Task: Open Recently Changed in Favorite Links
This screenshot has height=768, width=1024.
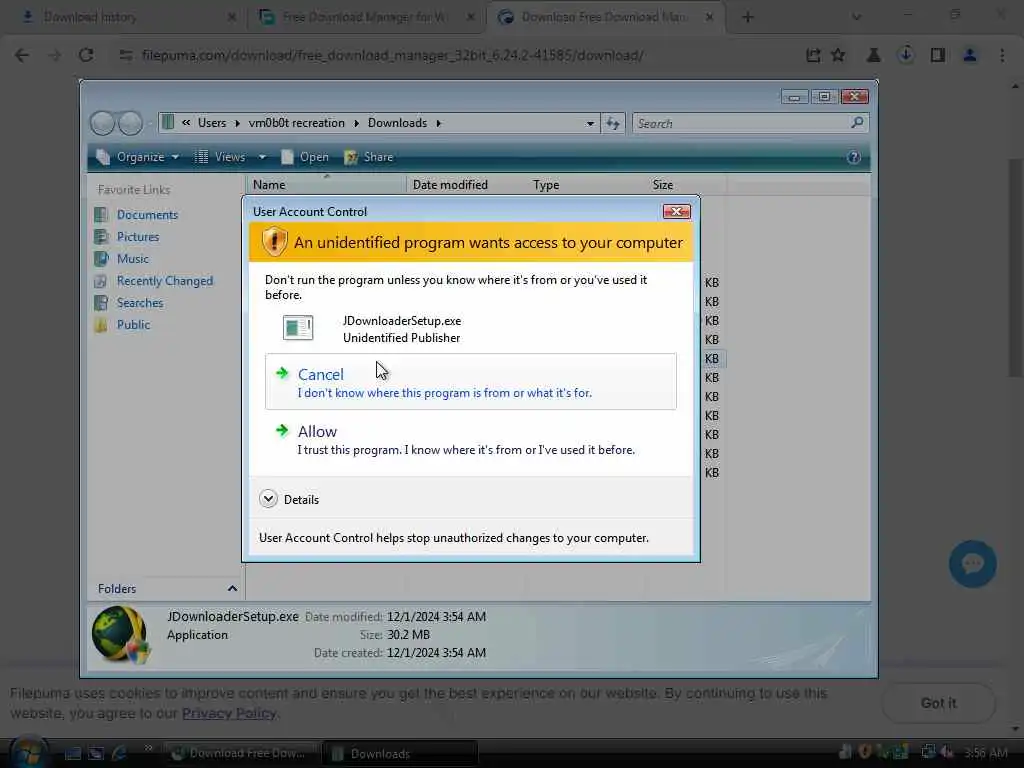Action: [x=165, y=281]
